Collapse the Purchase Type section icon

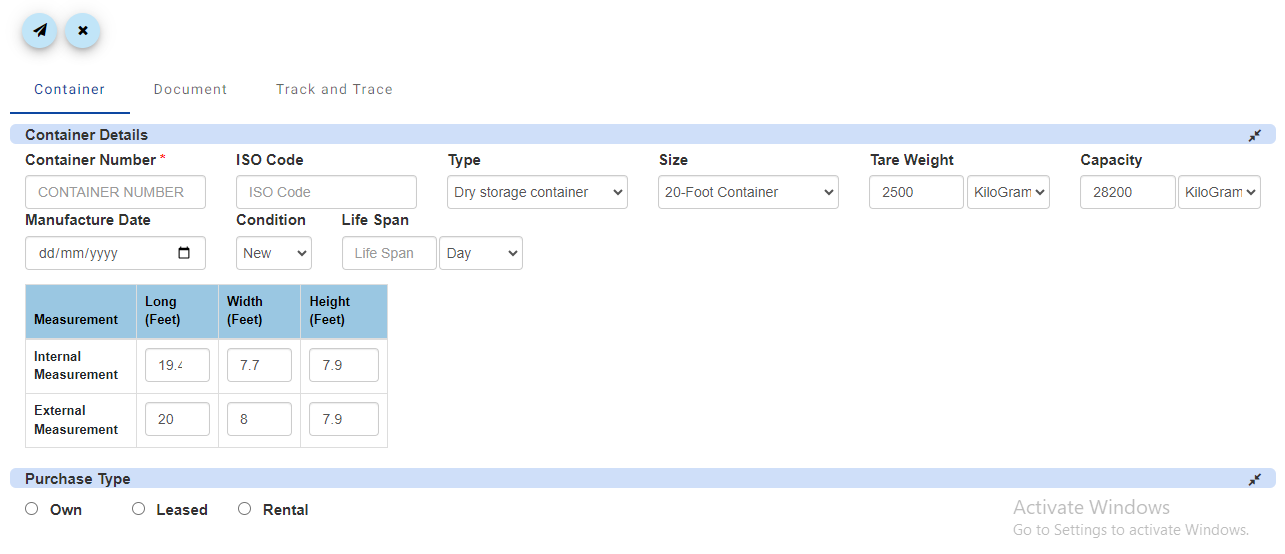1254,479
